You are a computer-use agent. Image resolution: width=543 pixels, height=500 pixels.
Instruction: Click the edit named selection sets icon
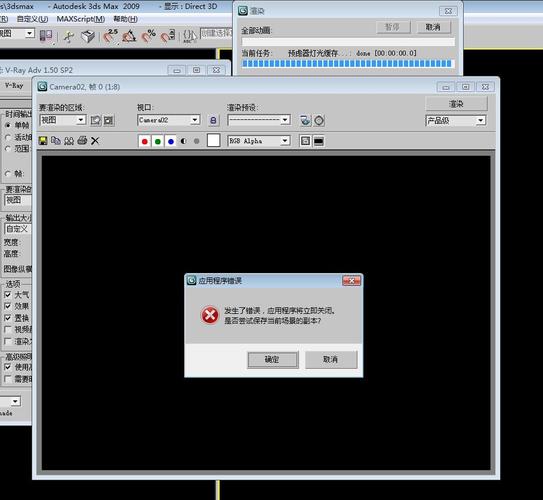[190, 36]
